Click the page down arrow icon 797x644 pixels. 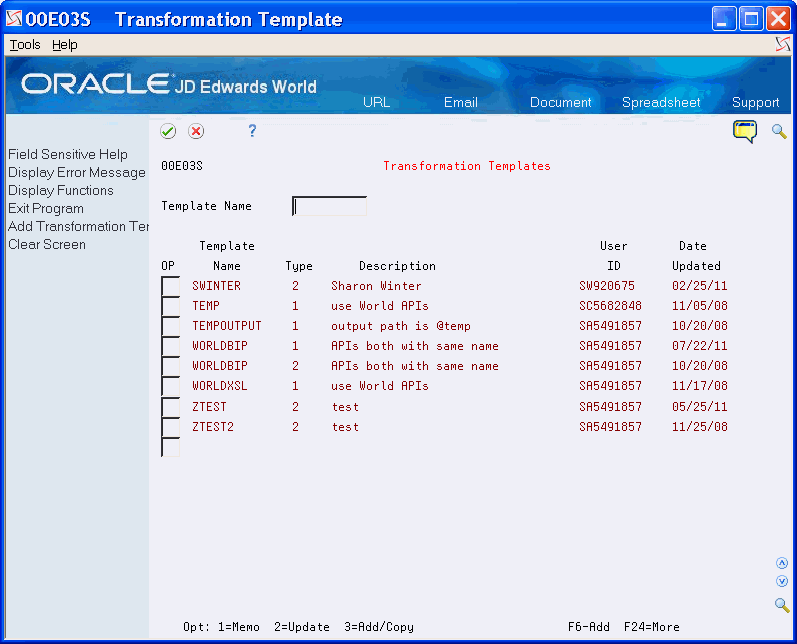[782, 581]
